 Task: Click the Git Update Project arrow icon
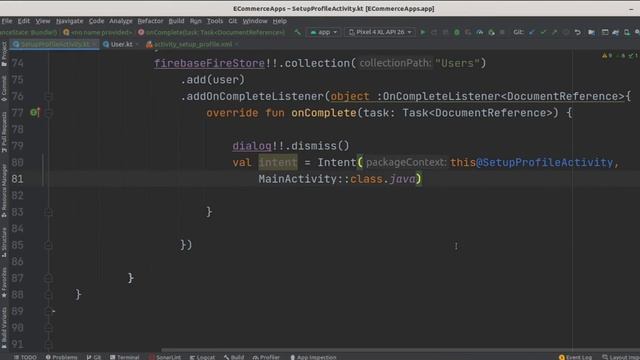tap(531, 32)
